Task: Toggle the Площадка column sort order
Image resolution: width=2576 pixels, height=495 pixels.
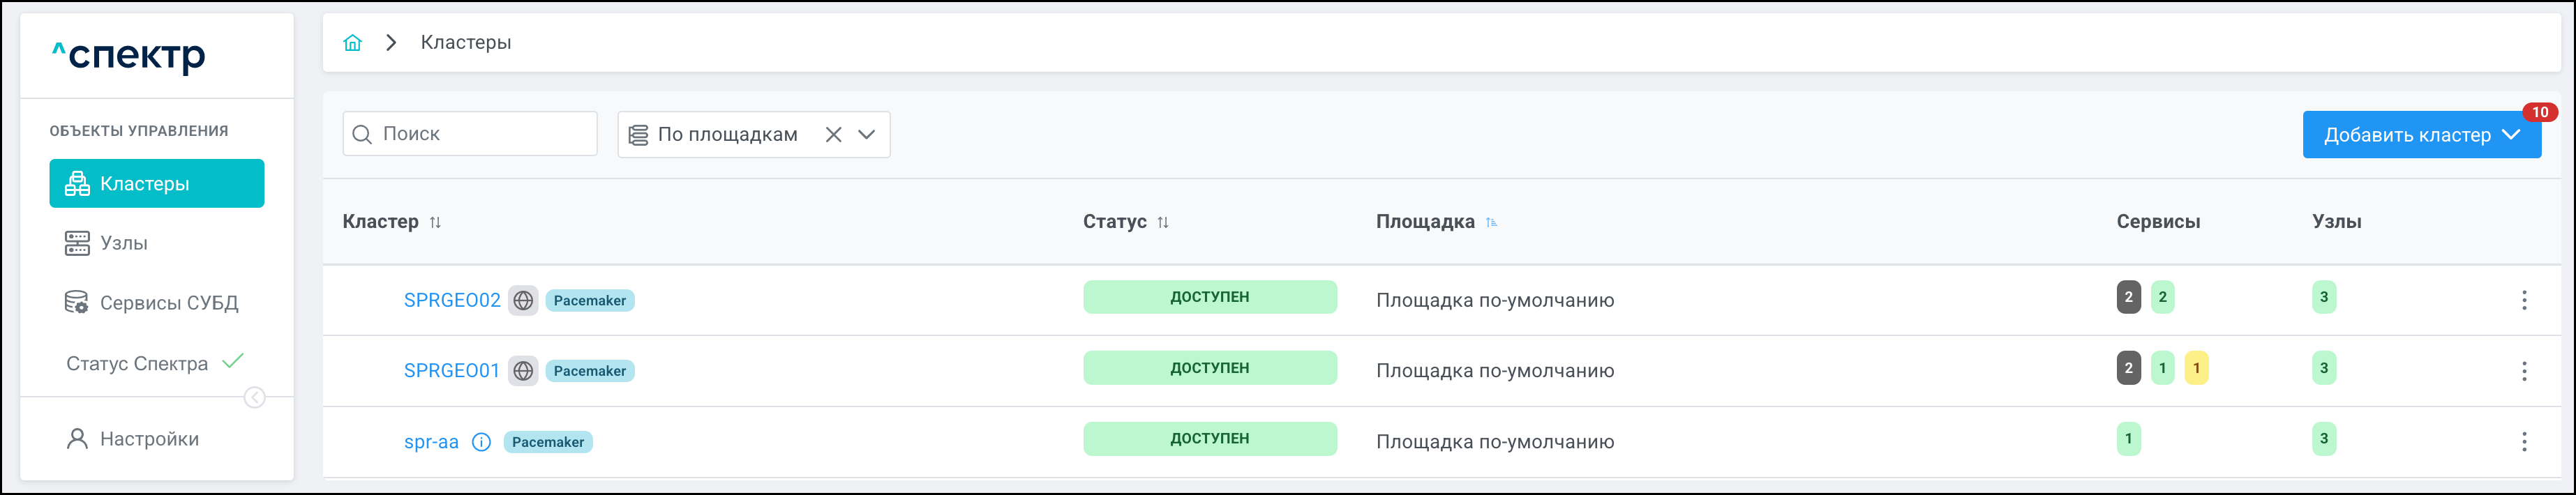Action: click(1491, 223)
